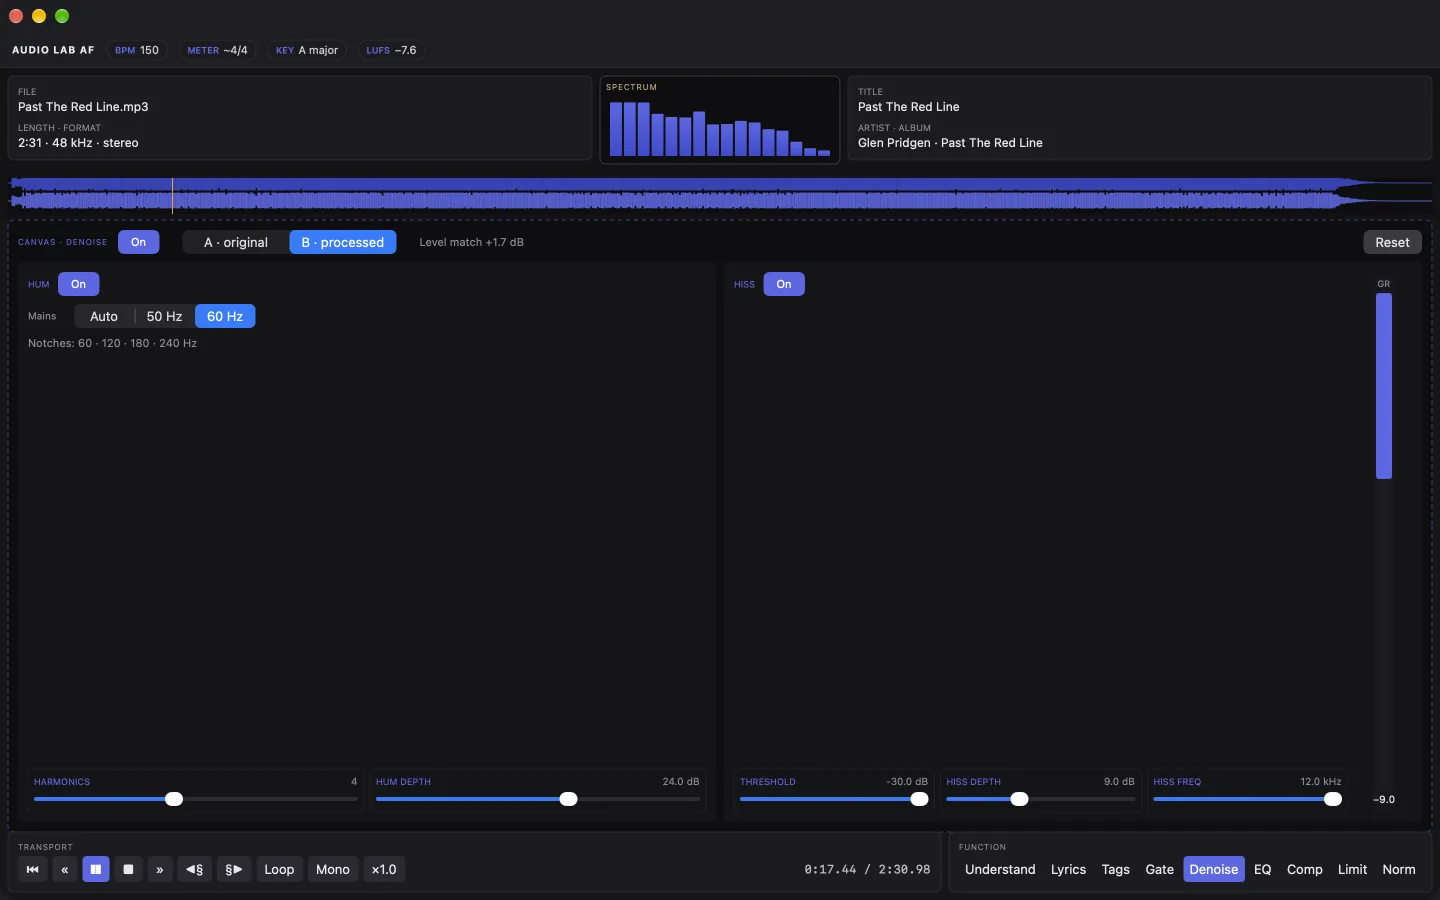This screenshot has width=1440, height=900.
Task: Toggle the Hiss On switch
Action: 784,284
